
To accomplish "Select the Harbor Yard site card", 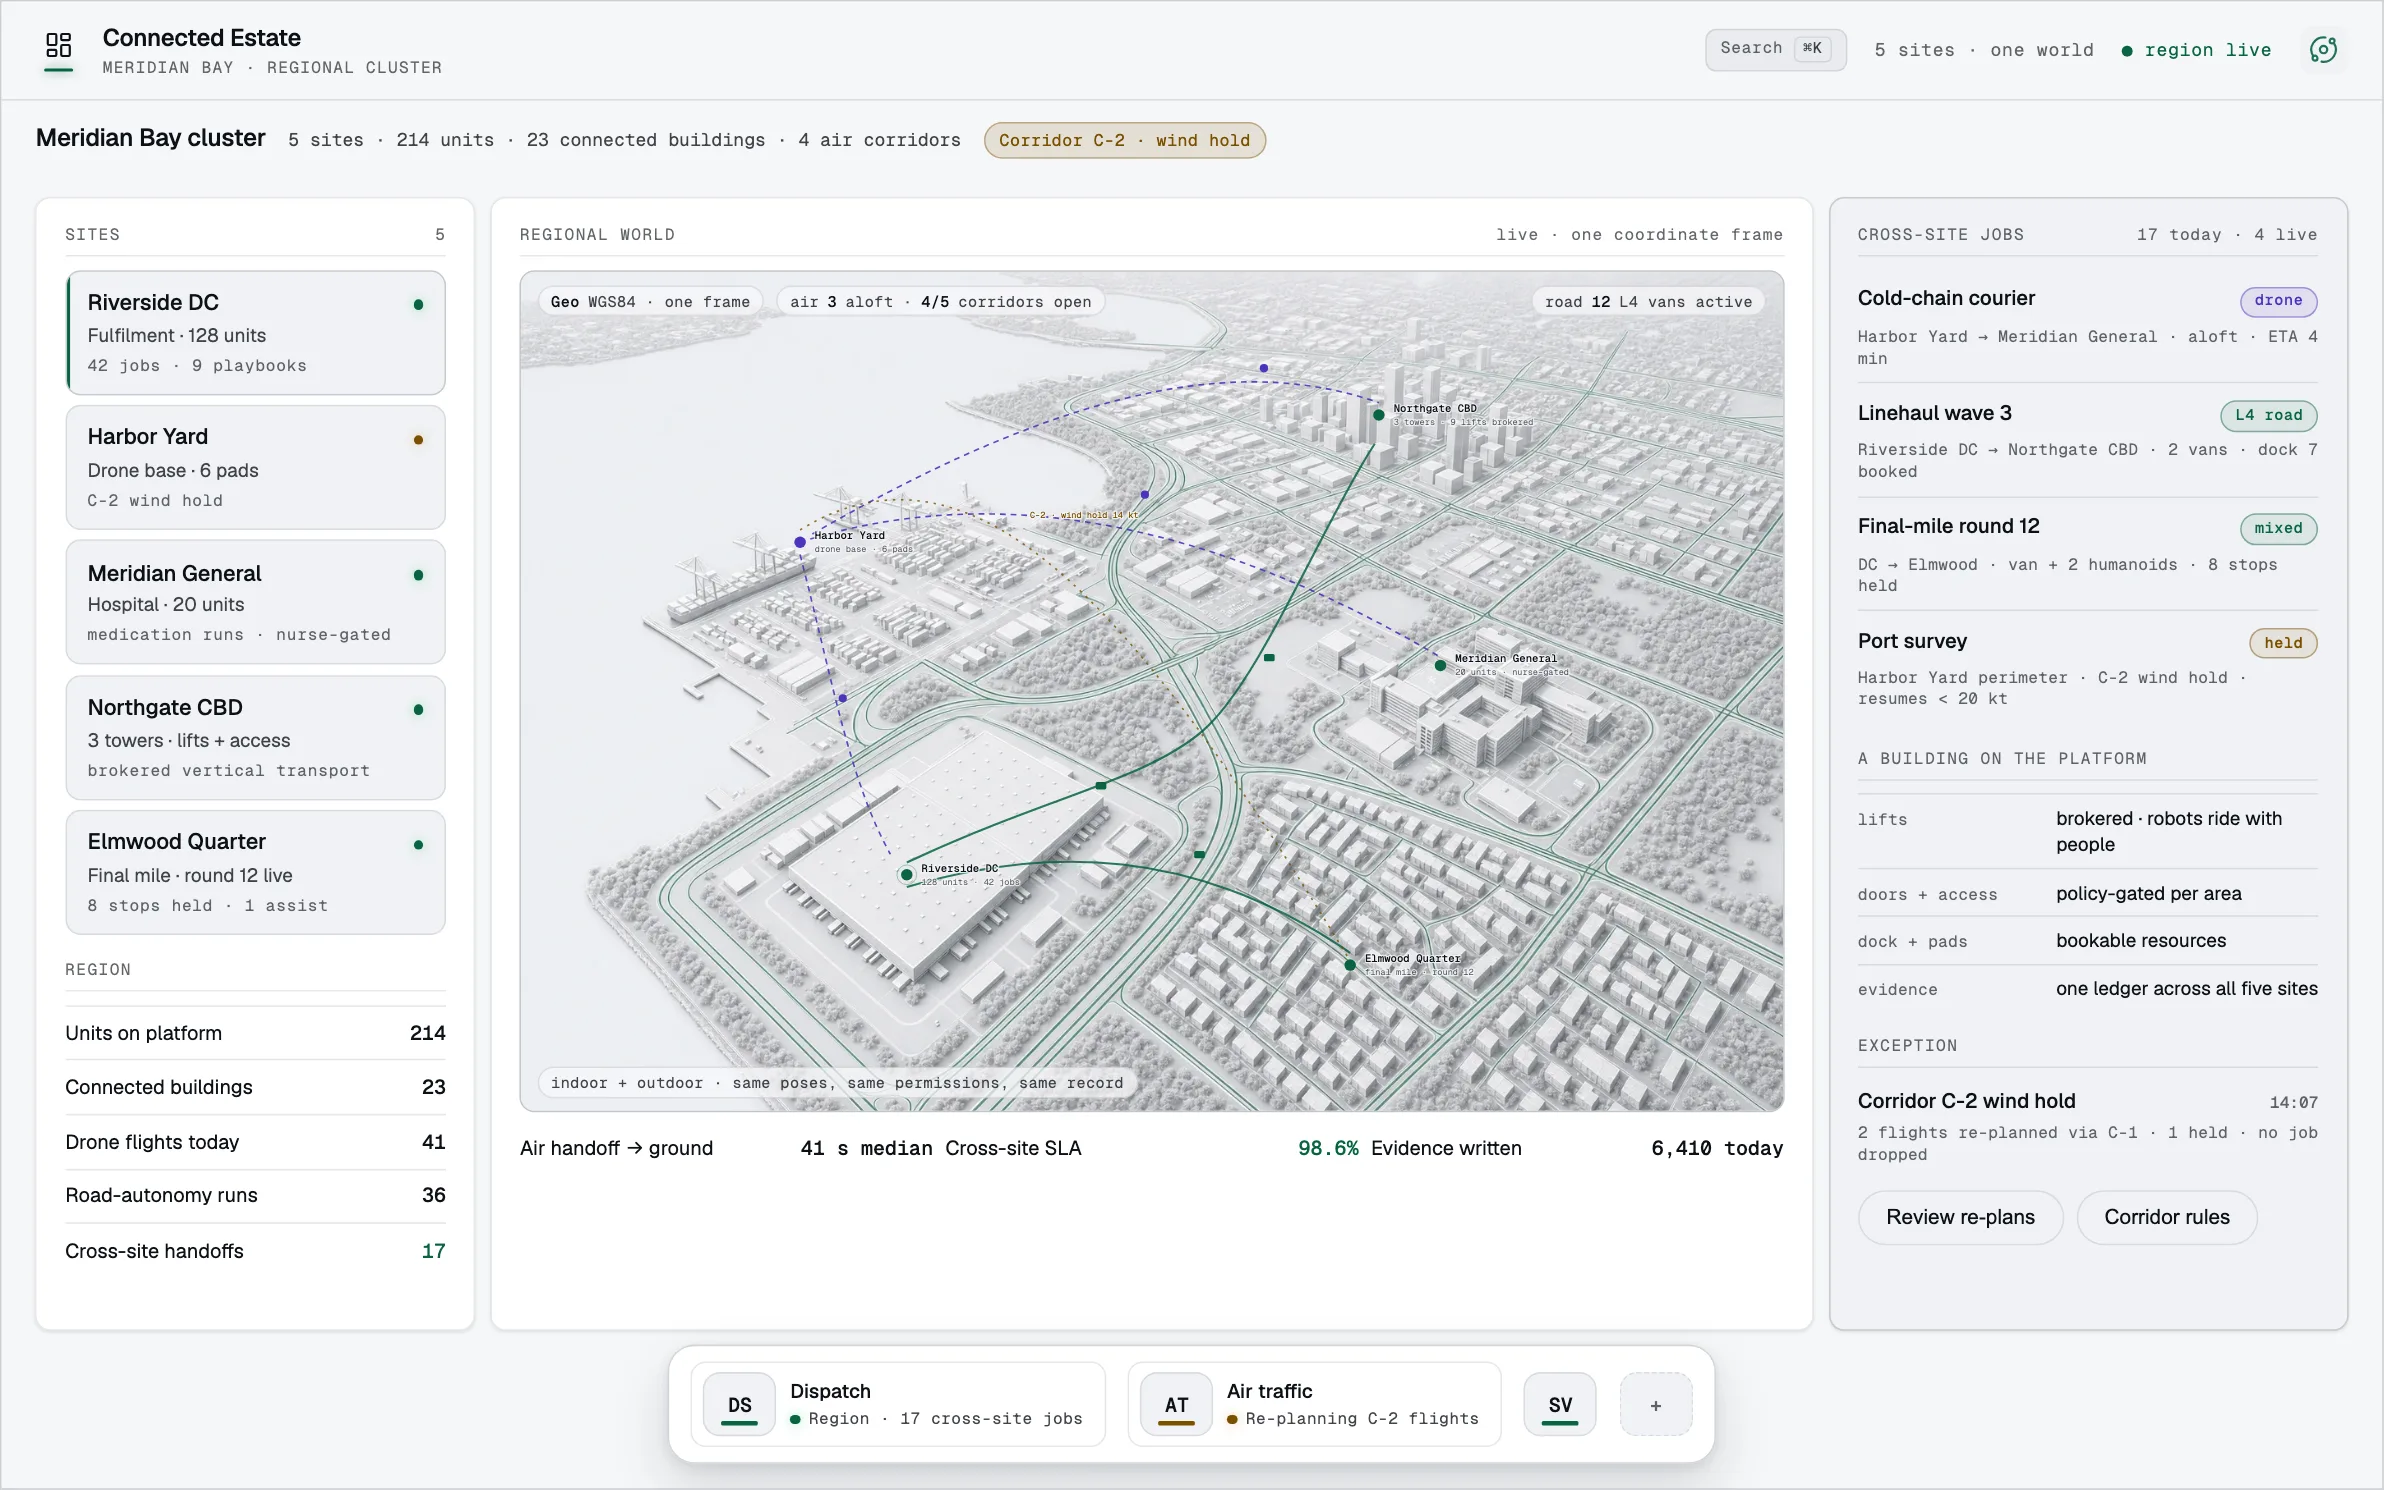I will [256, 467].
